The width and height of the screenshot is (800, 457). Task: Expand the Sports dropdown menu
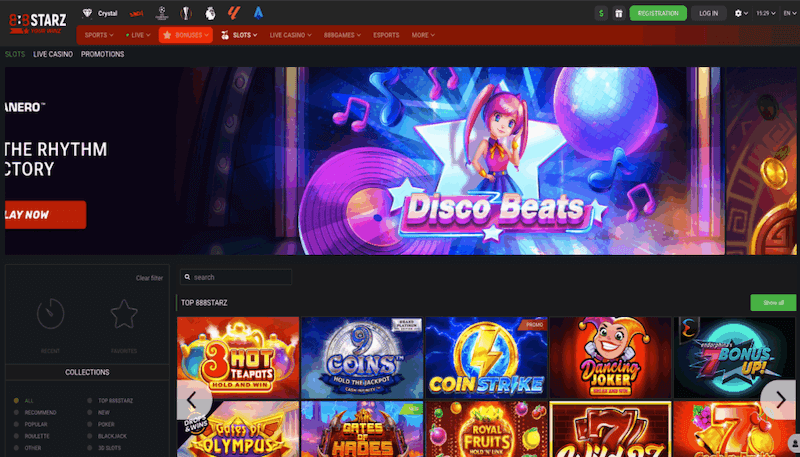98,35
